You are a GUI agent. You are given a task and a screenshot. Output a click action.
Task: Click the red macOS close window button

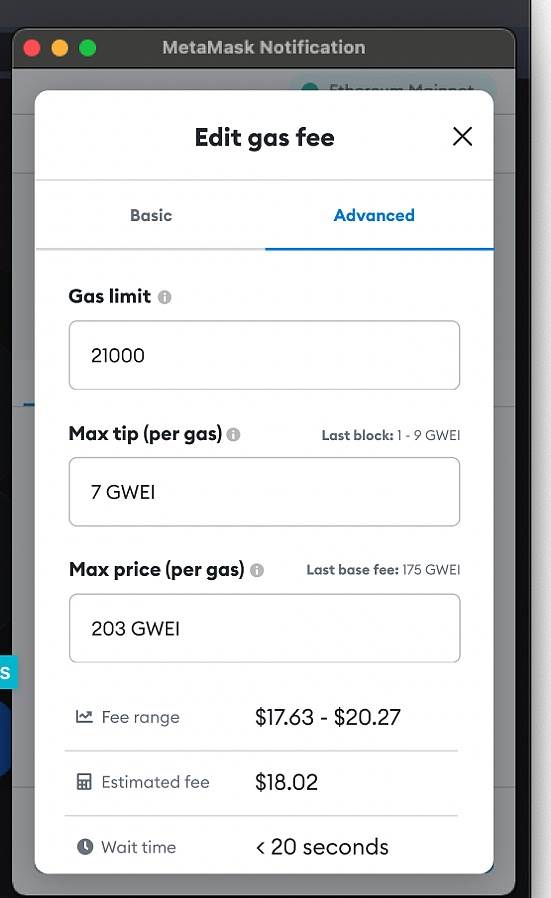tap(32, 48)
